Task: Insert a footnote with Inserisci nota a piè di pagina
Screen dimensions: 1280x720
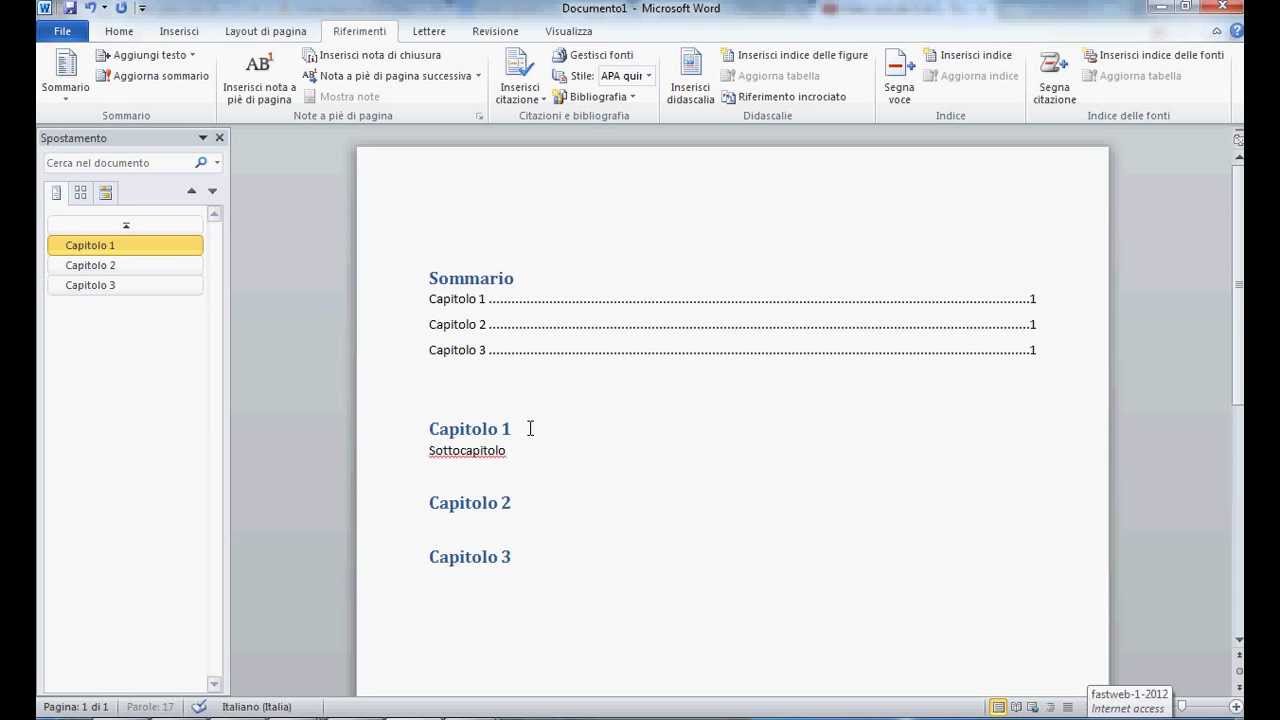Action: coord(259,77)
